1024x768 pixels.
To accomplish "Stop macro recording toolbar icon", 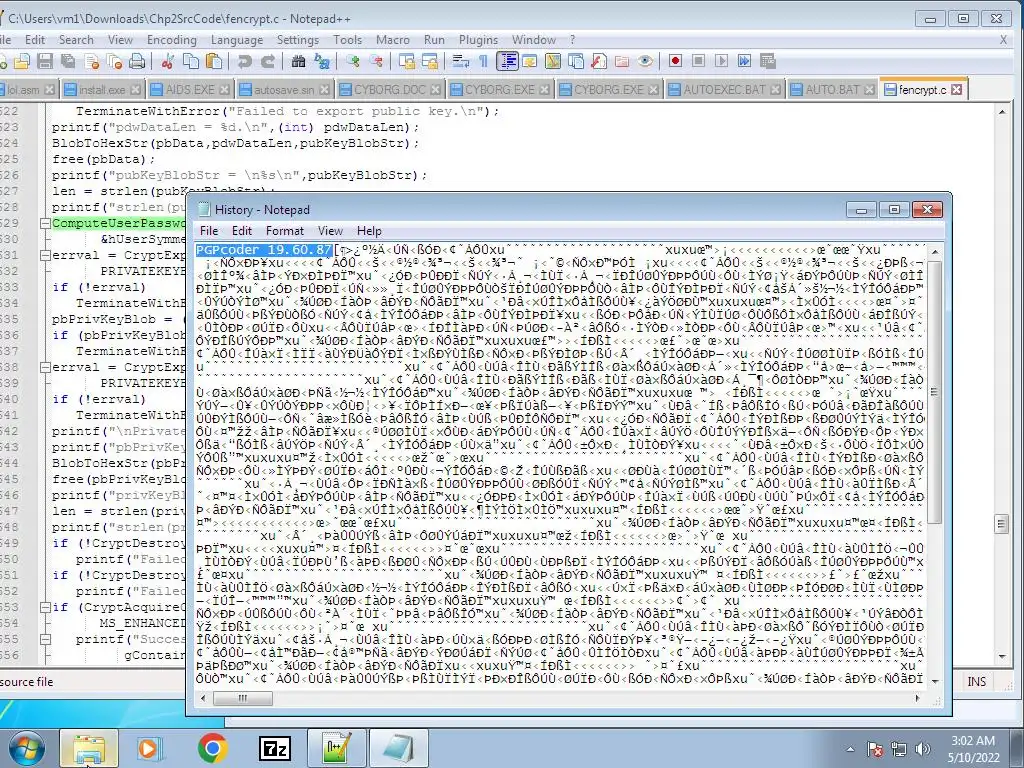I will pos(698,61).
